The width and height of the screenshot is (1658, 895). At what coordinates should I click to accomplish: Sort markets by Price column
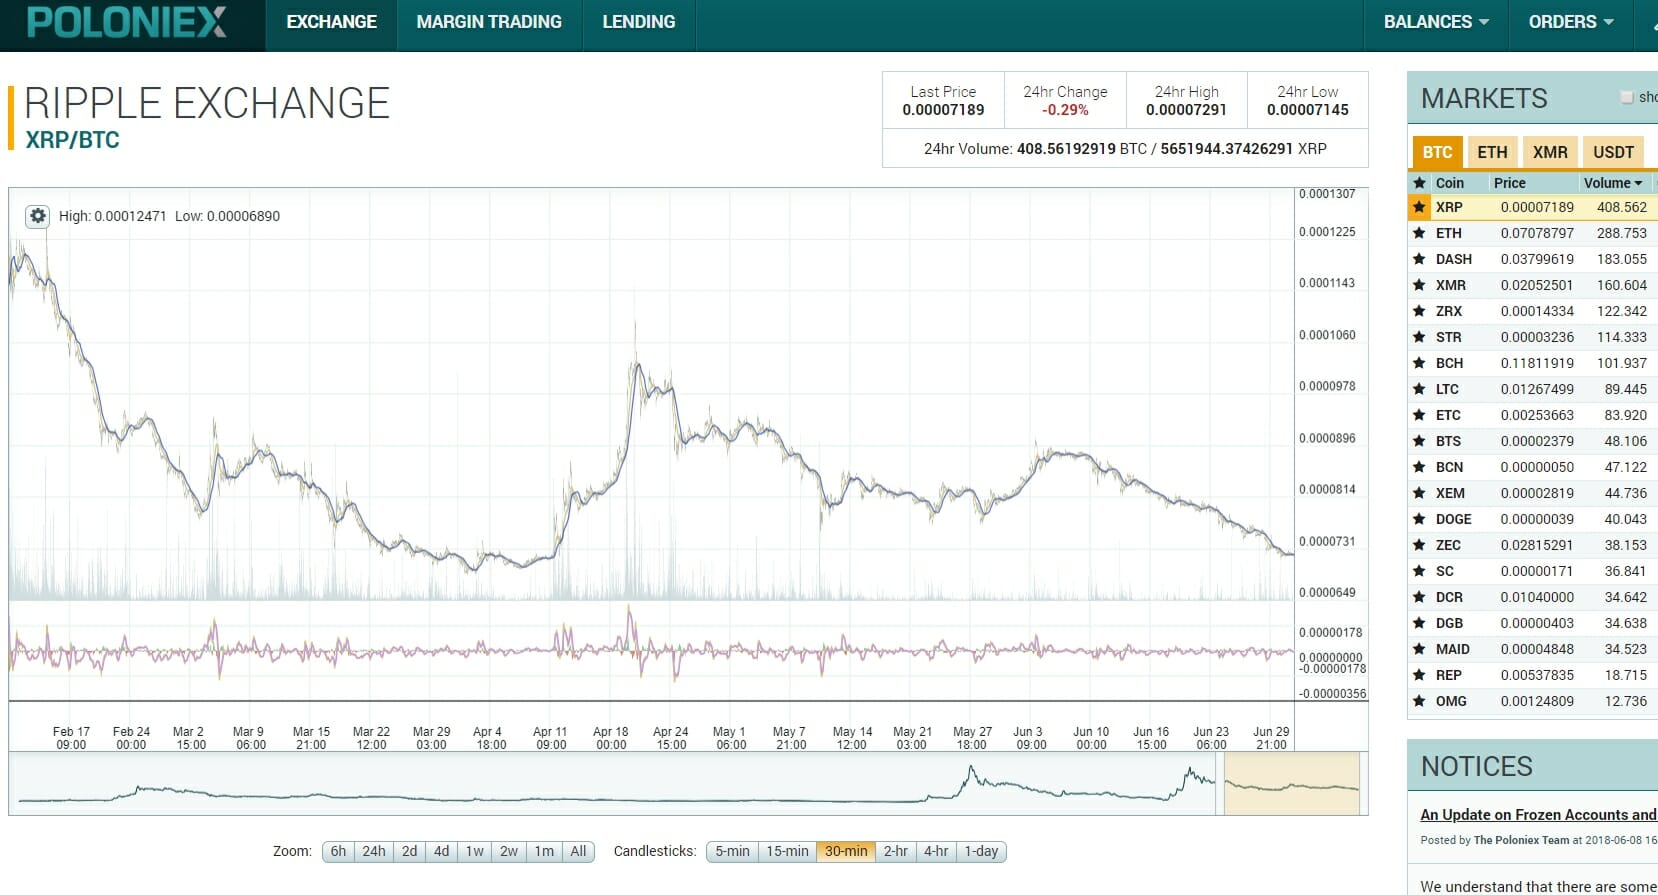(x=1509, y=183)
